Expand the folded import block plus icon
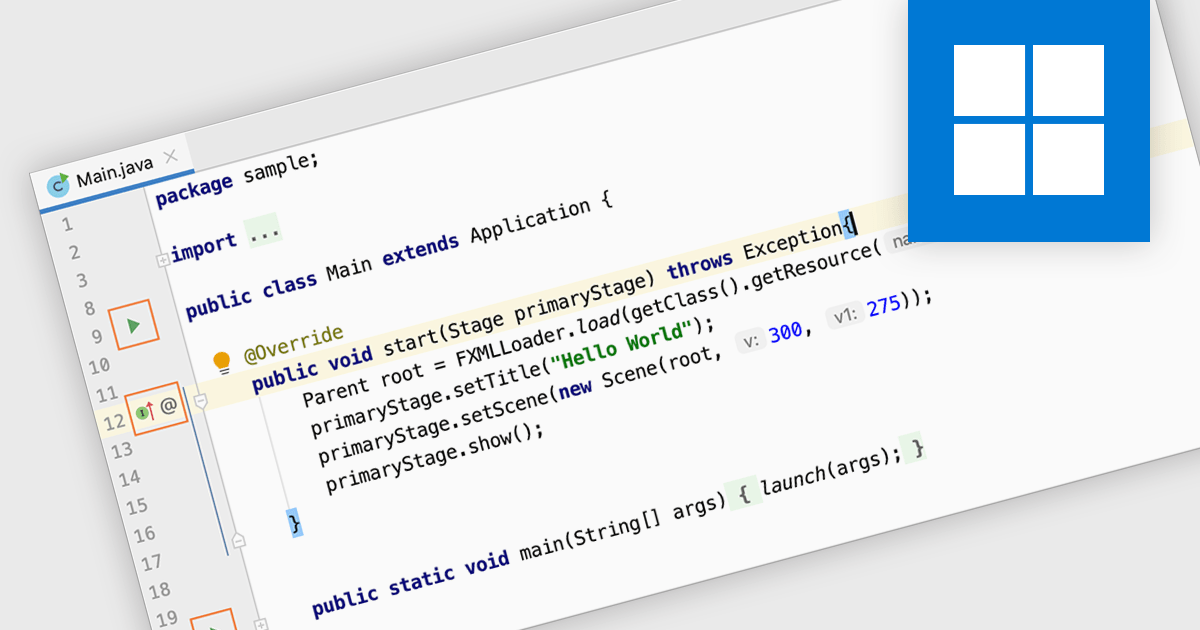This screenshot has height=630, width=1200. click(162, 260)
